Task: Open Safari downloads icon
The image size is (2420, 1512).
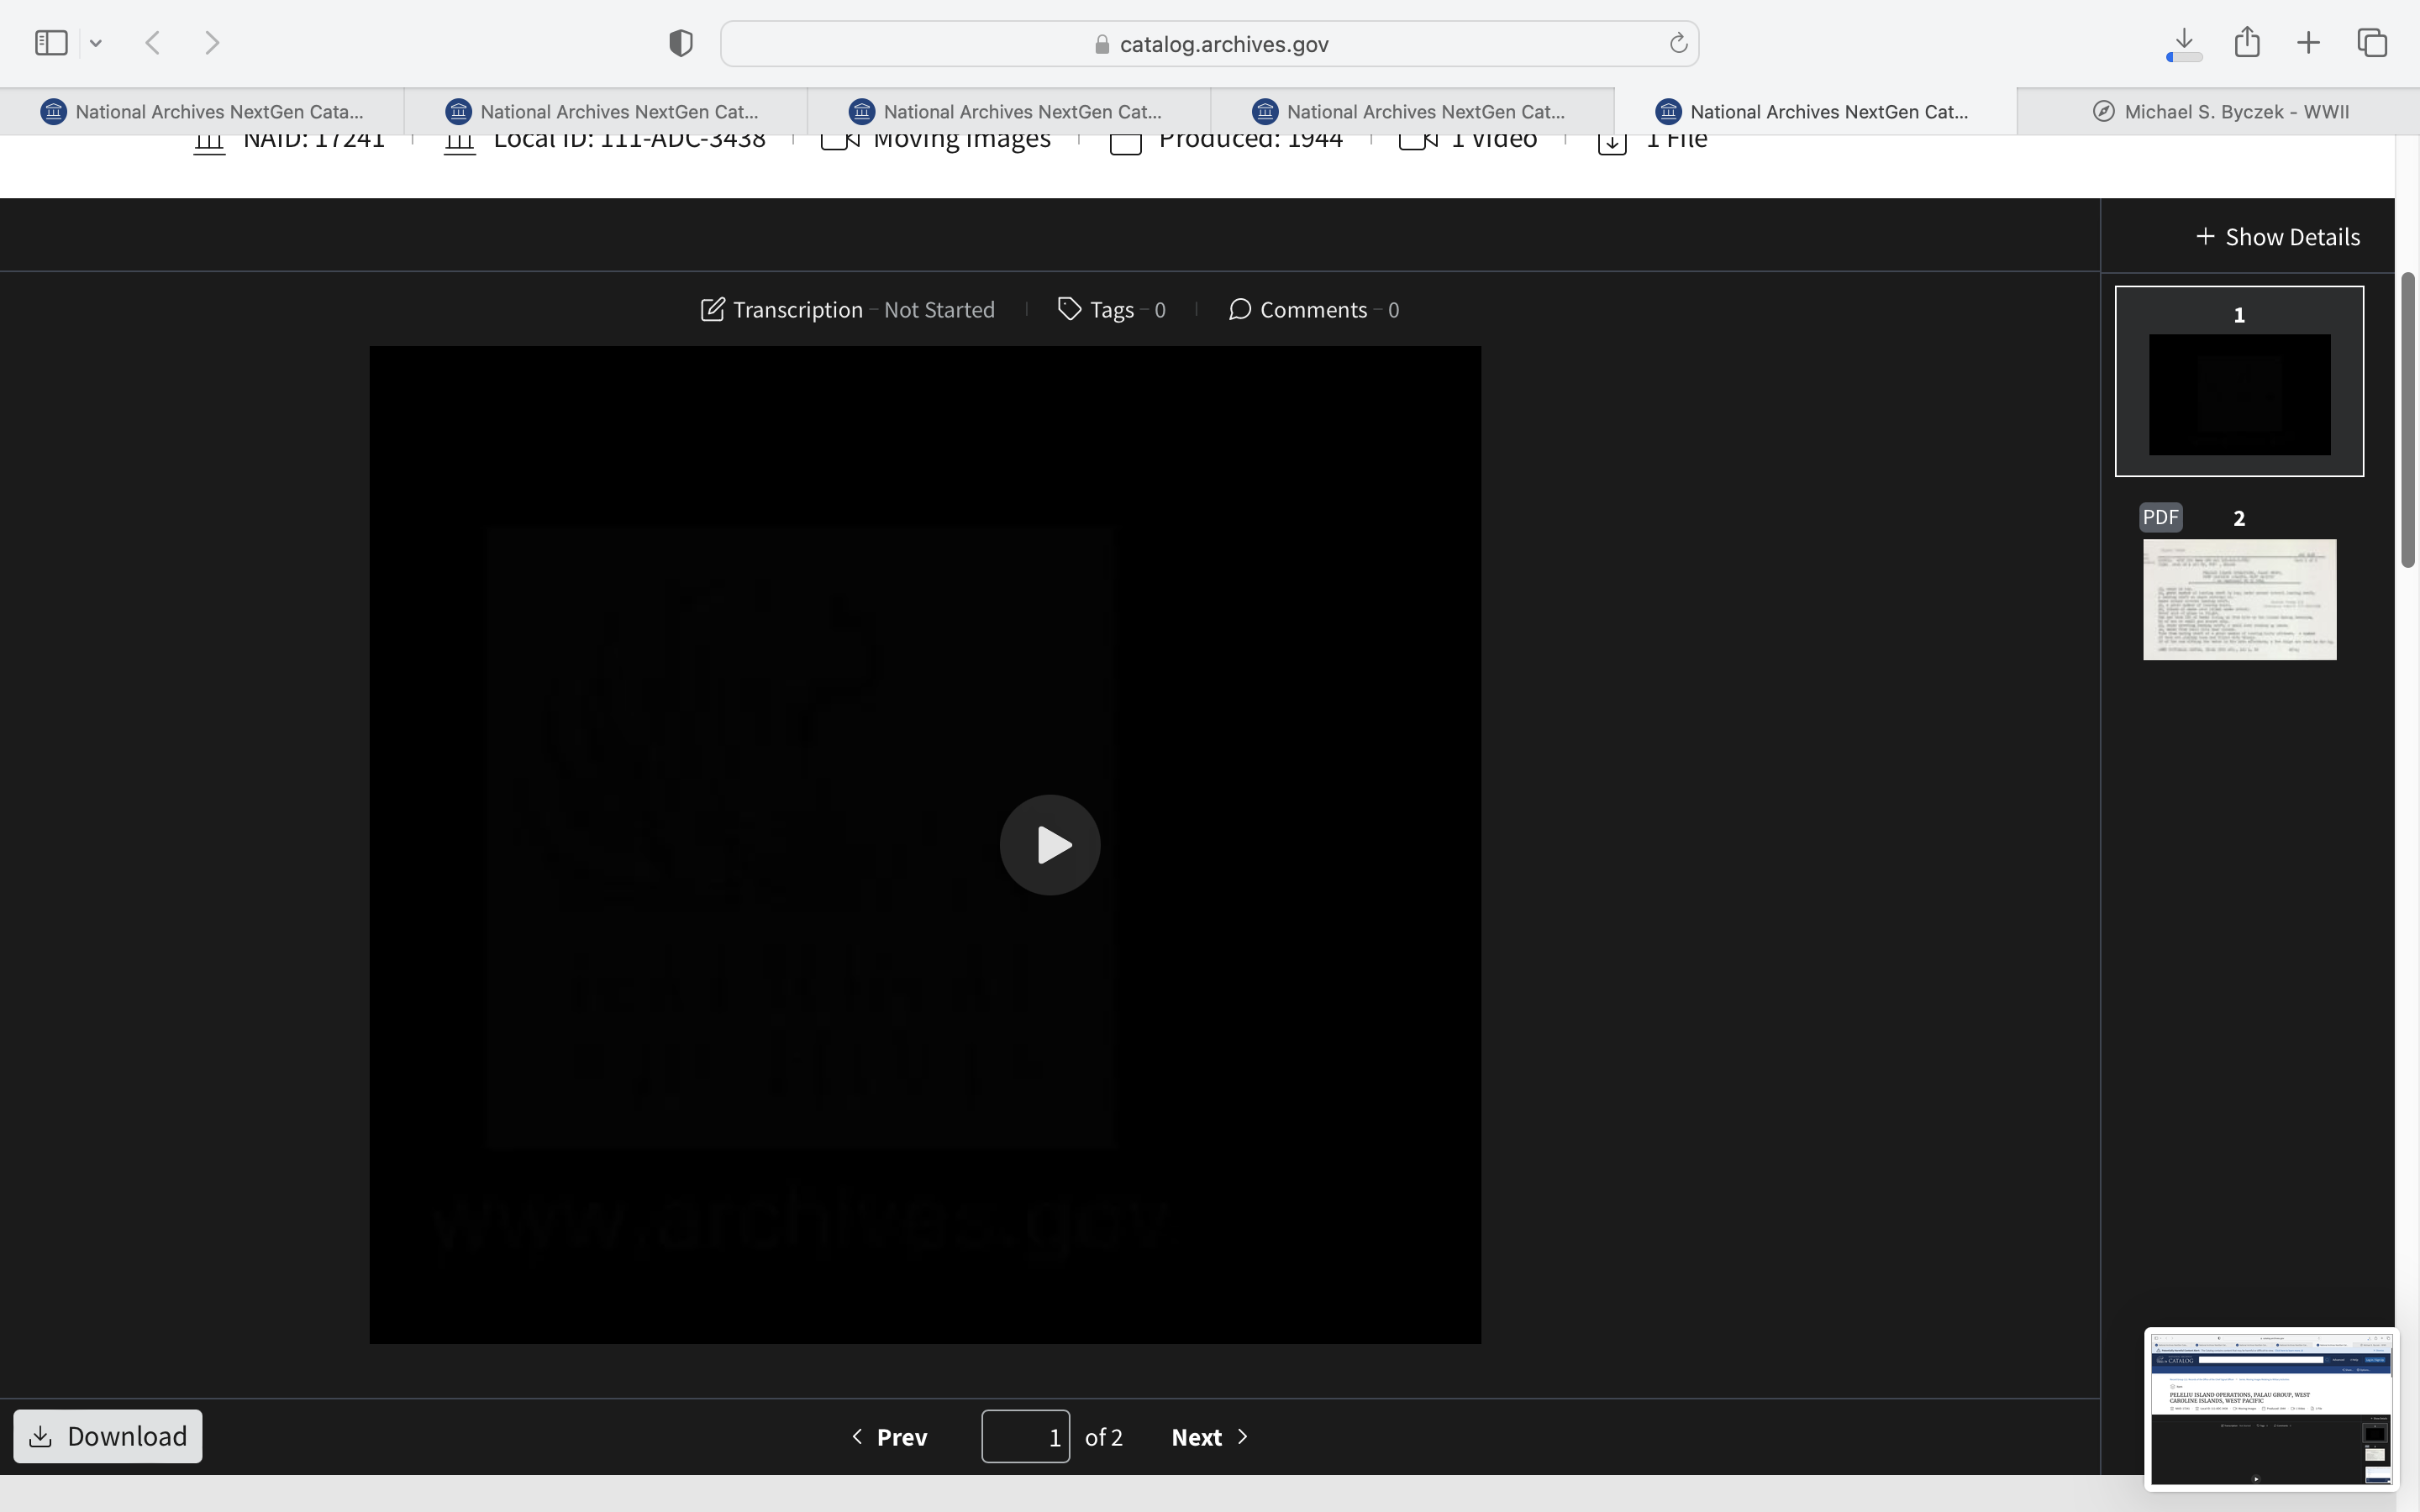Action: click(x=2184, y=43)
